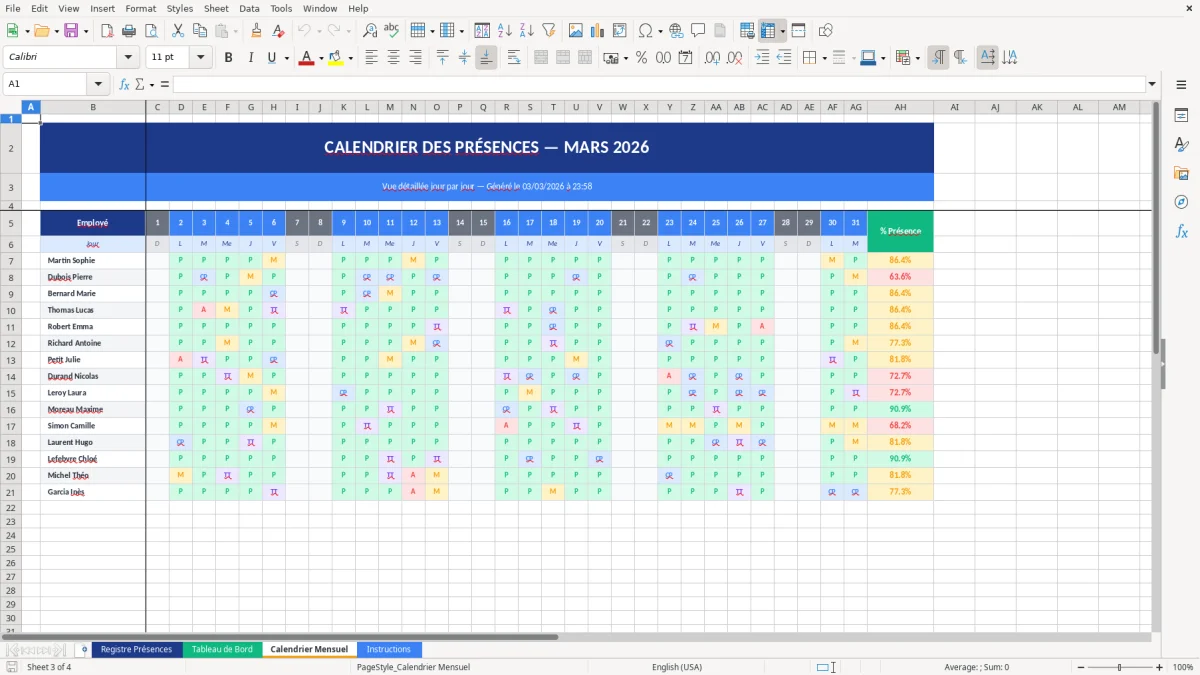Open the Format menu
Image resolution: width=1200 pixels, height=675 pixels.
coord(140,8)
